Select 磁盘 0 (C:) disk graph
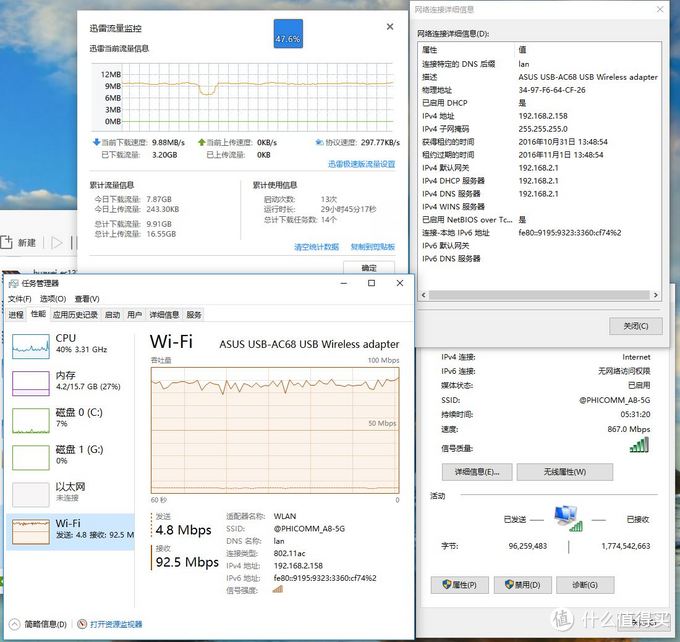 point(30,419)
